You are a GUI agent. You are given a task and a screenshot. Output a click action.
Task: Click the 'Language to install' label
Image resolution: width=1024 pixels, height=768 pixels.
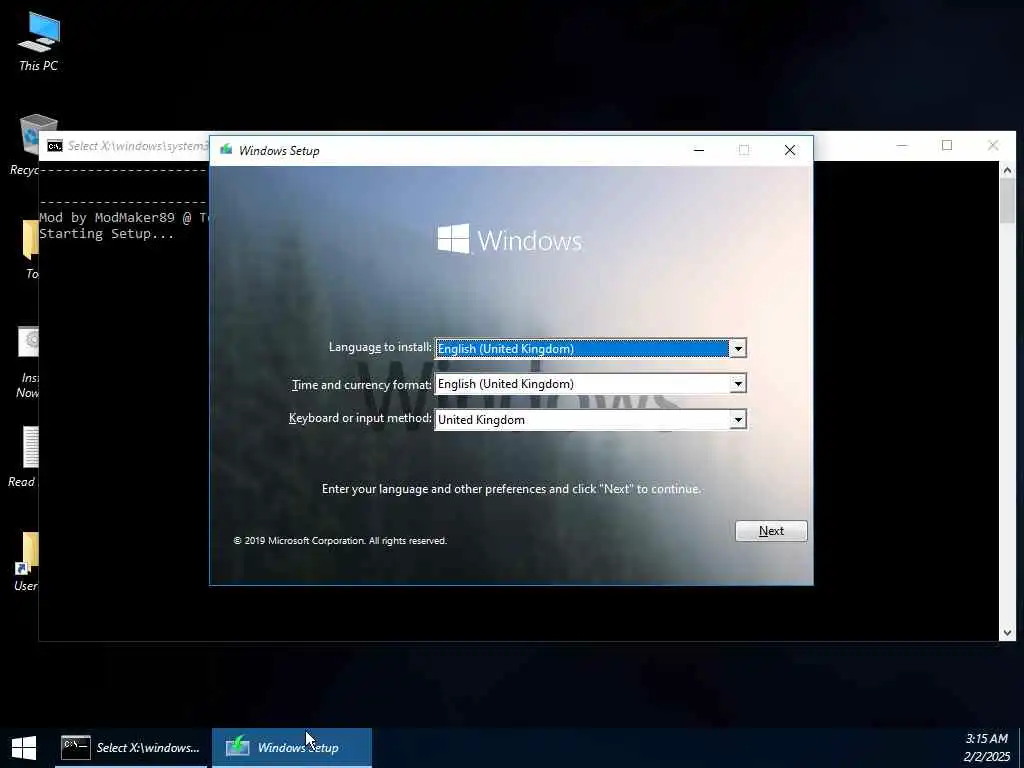pyautogui.click(x=380, y=347)
